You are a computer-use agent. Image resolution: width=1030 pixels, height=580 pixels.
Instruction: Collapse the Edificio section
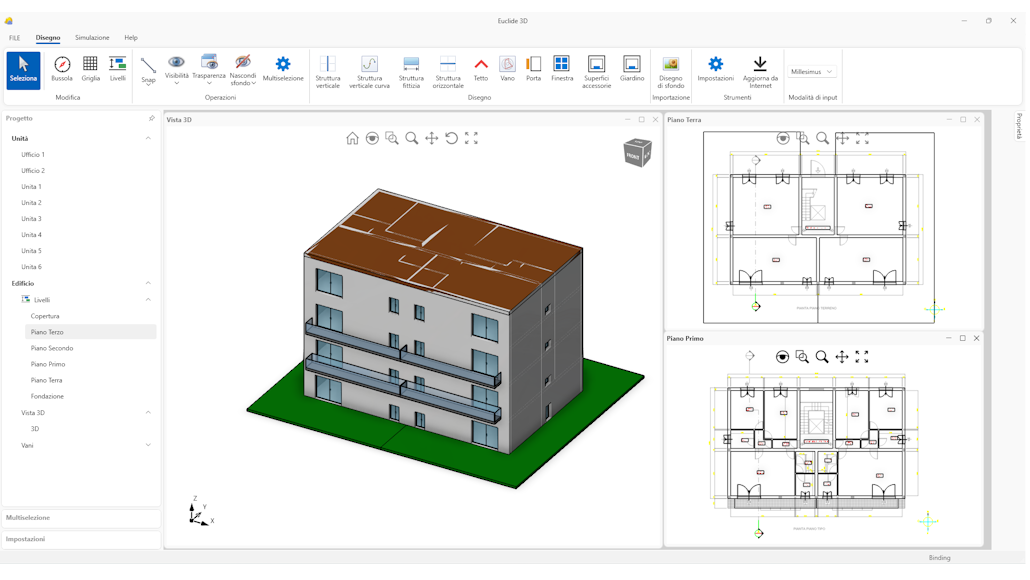coord(148,283)
